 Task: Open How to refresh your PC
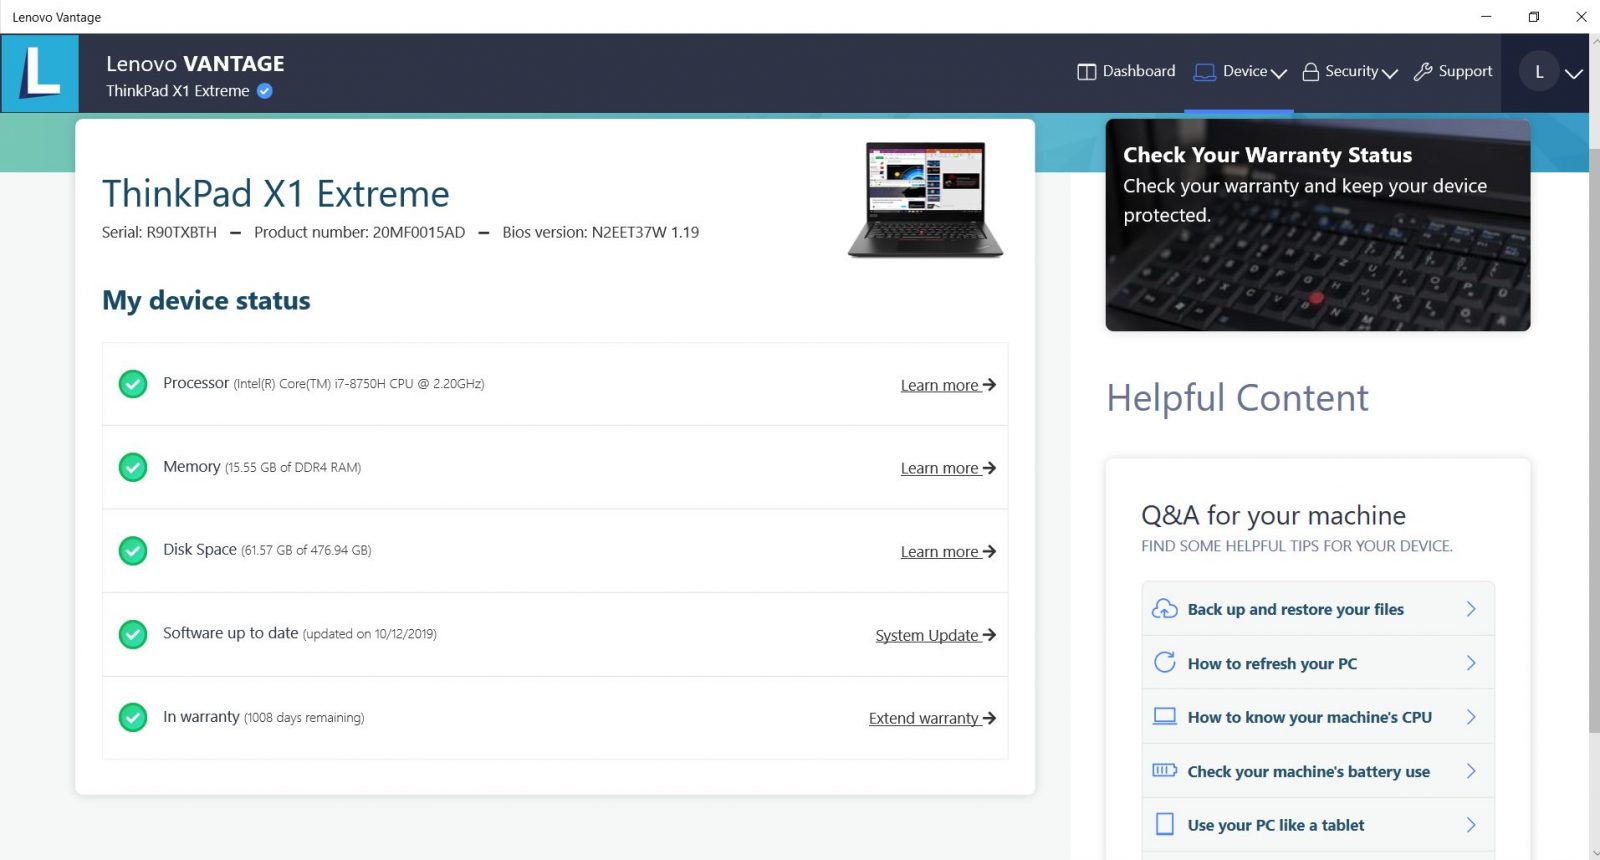point(1318,663)
